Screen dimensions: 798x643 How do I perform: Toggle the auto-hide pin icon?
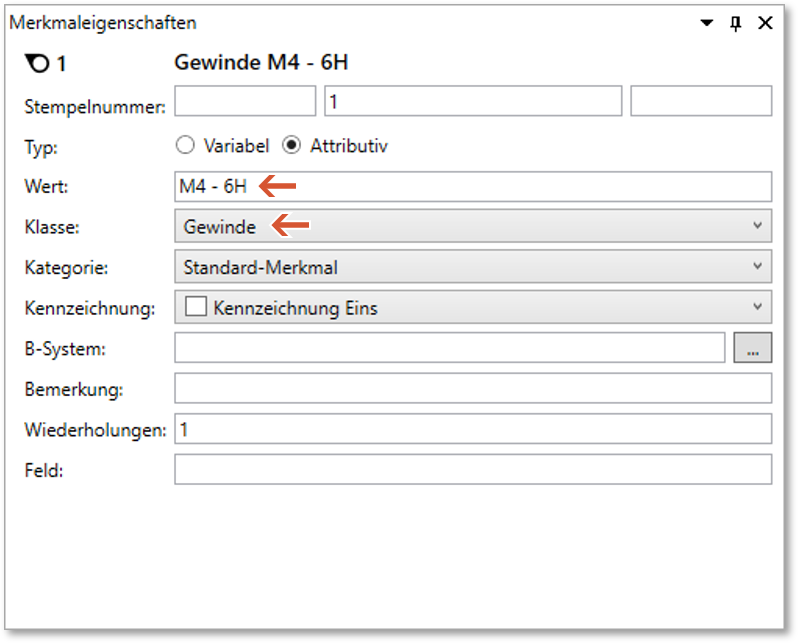(736, 23)
